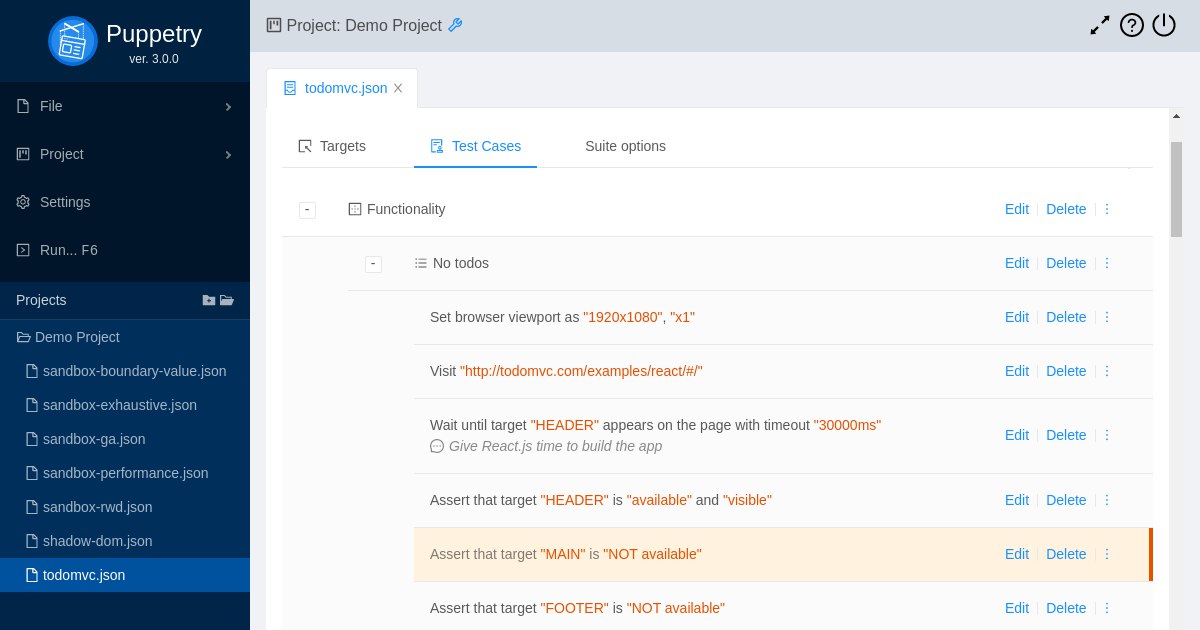Open more options for Wait until HEADER step
Viewport: 1200px width, 630px height.
coord(1107,435)
